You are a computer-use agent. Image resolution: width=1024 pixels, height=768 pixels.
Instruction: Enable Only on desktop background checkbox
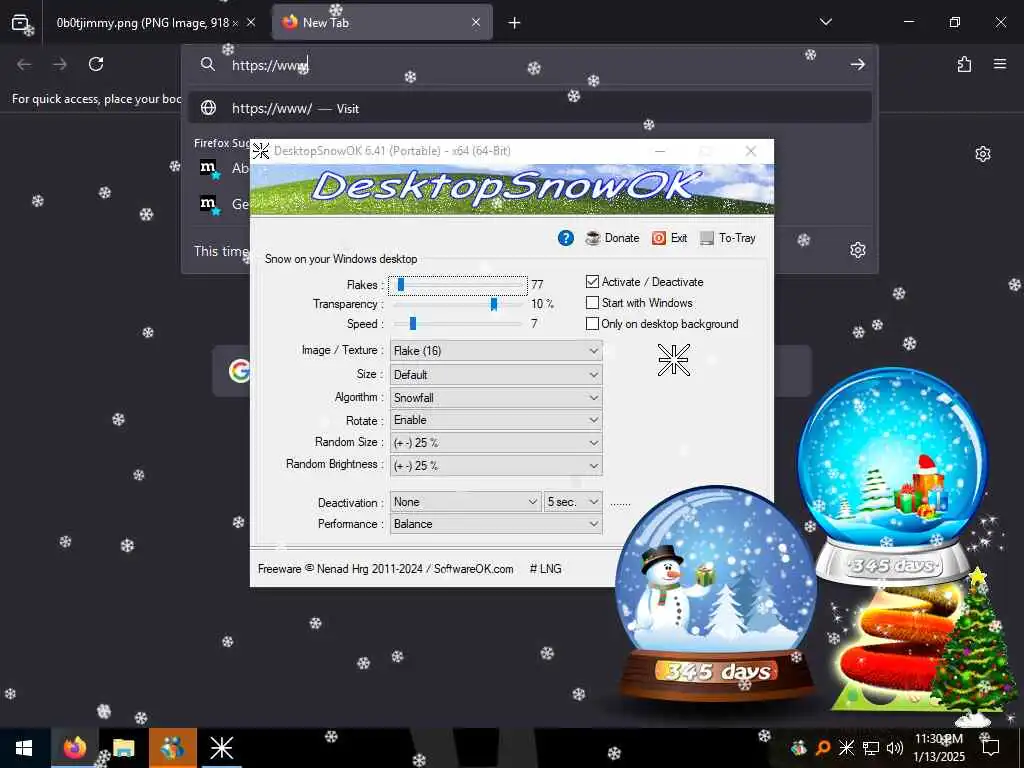(x=592, y=323)
